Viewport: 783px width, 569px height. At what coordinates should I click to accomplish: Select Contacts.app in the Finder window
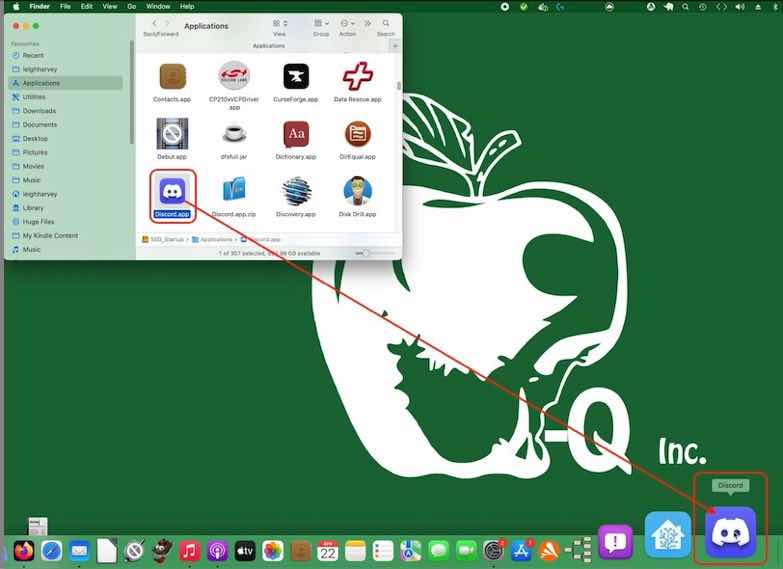[x=172, y=76]
